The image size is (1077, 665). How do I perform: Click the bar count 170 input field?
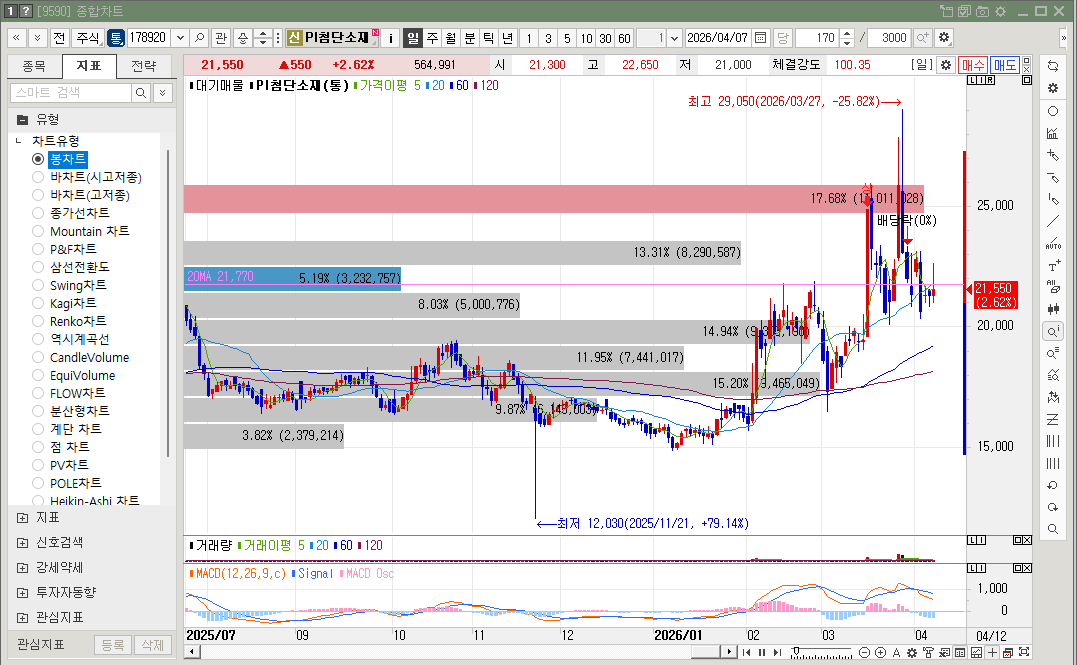817,38
